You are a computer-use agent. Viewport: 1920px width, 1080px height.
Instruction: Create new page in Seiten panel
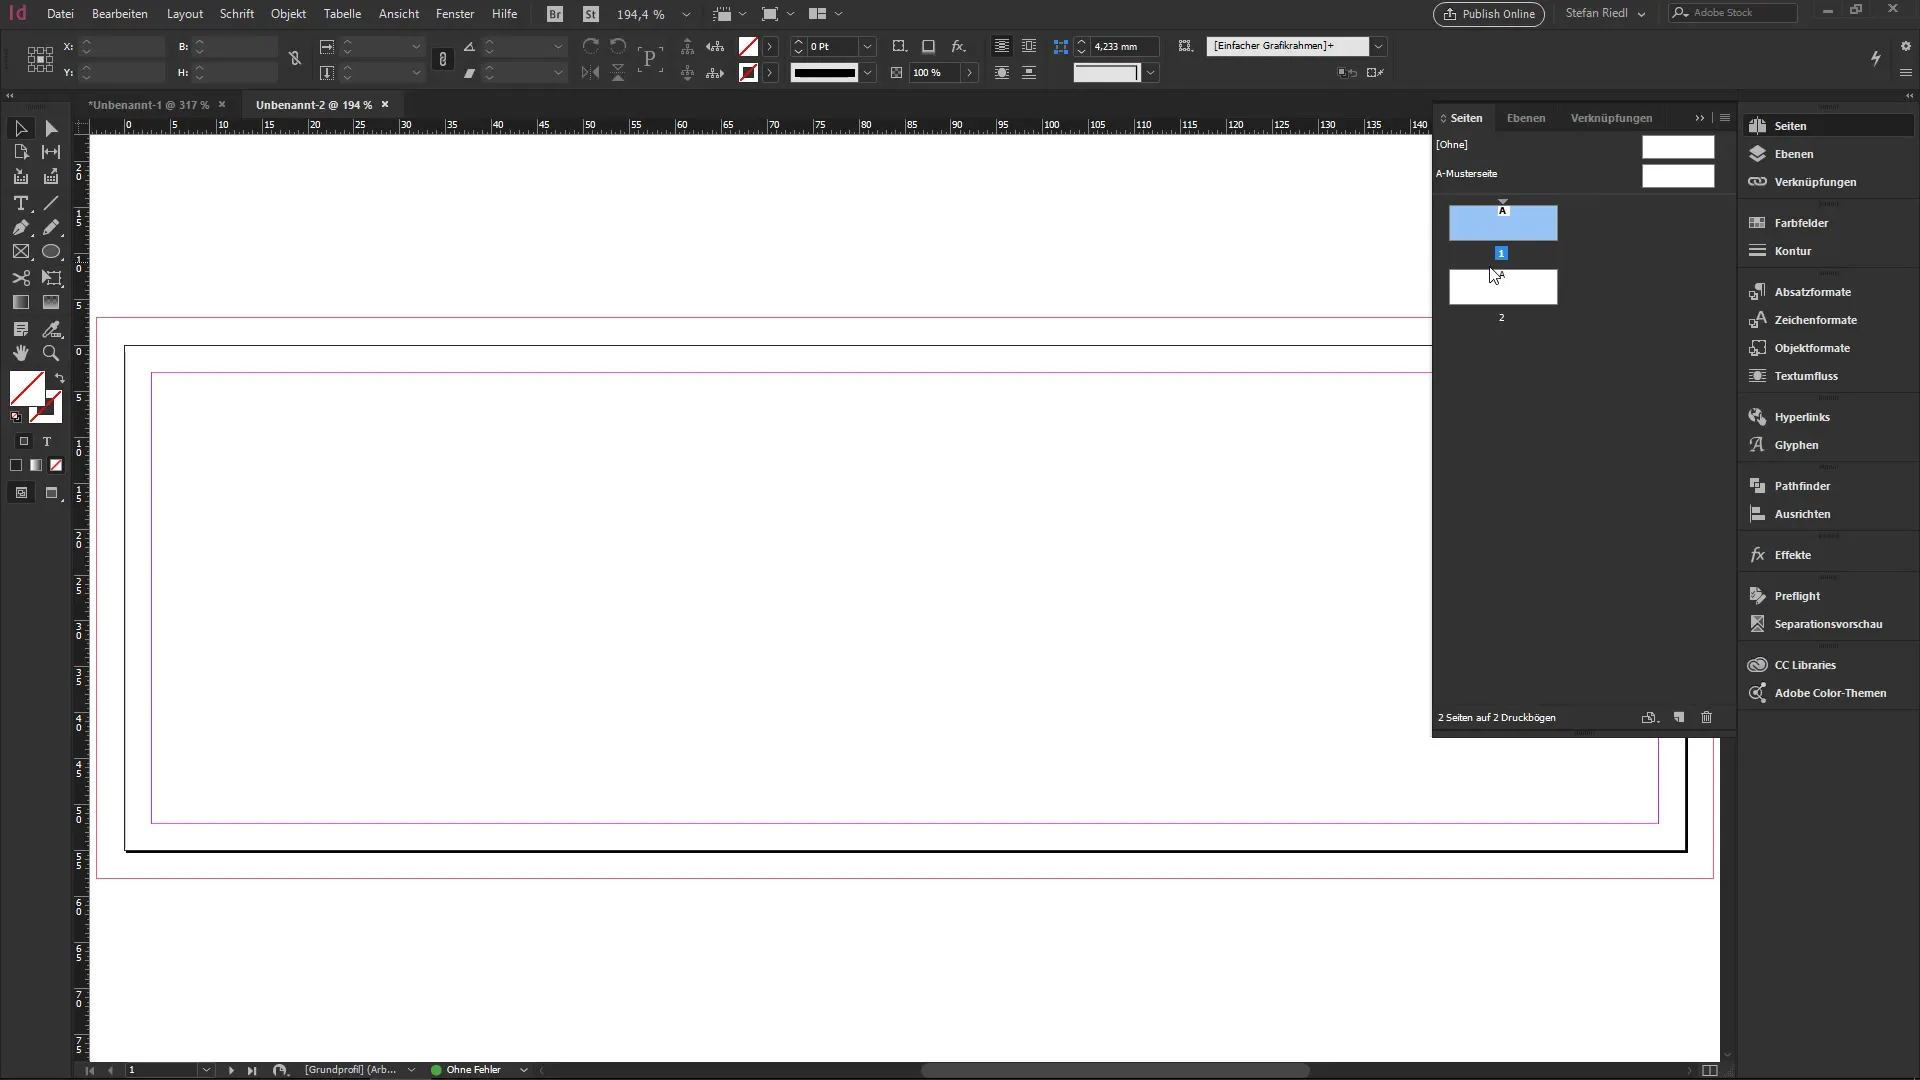(1679, 717)
